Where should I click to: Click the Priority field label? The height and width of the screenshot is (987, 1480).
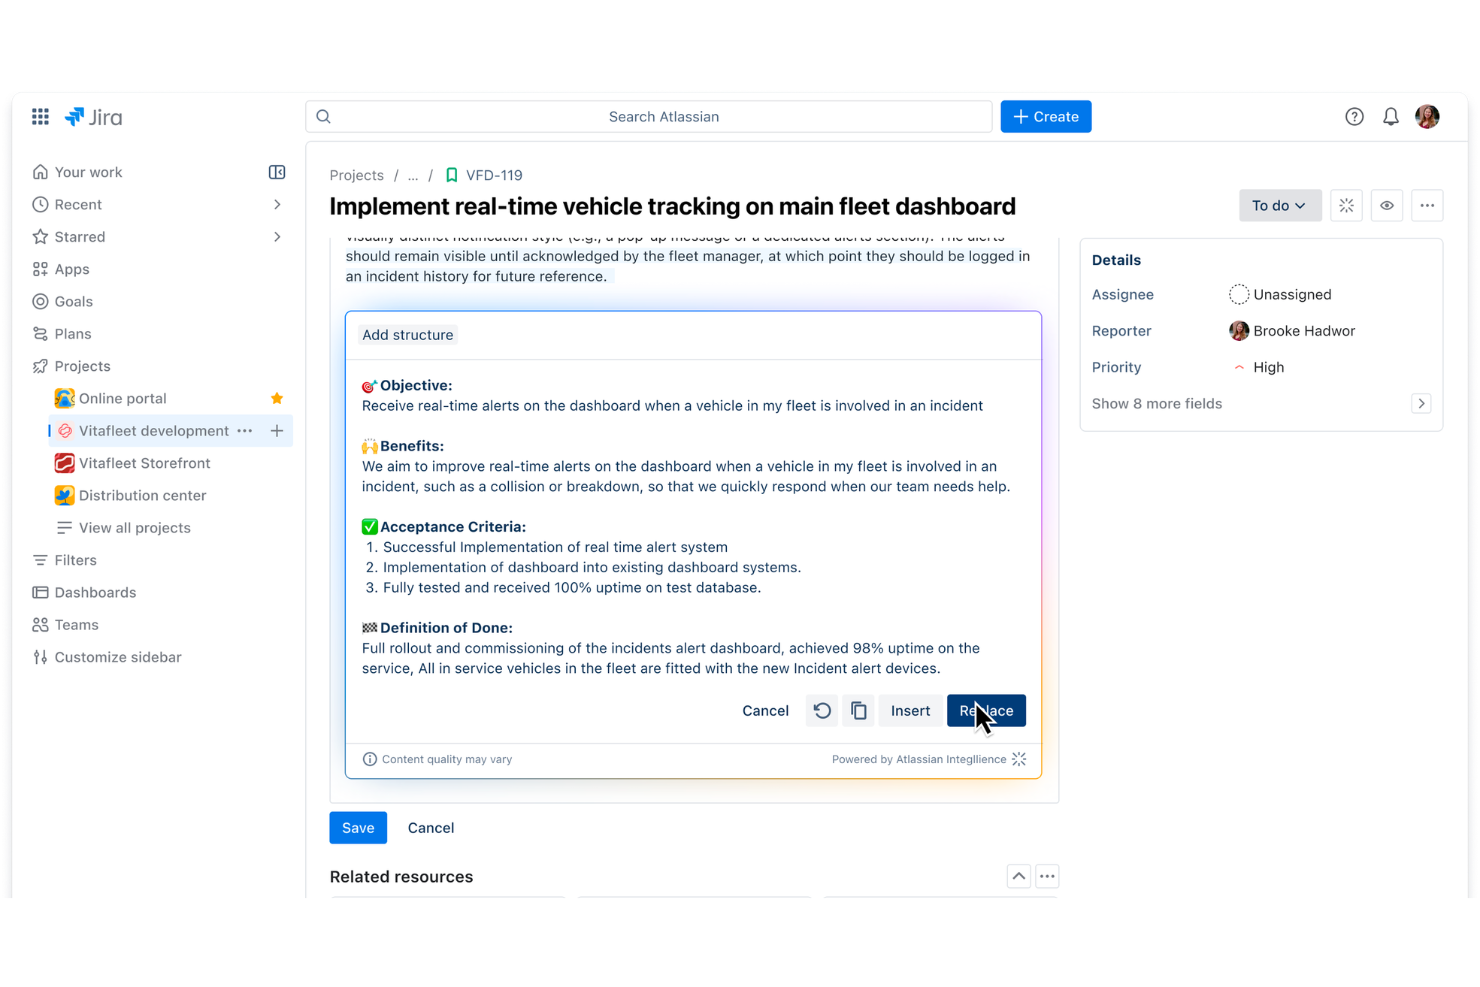pyautogui.click(x=1116, y=367)
